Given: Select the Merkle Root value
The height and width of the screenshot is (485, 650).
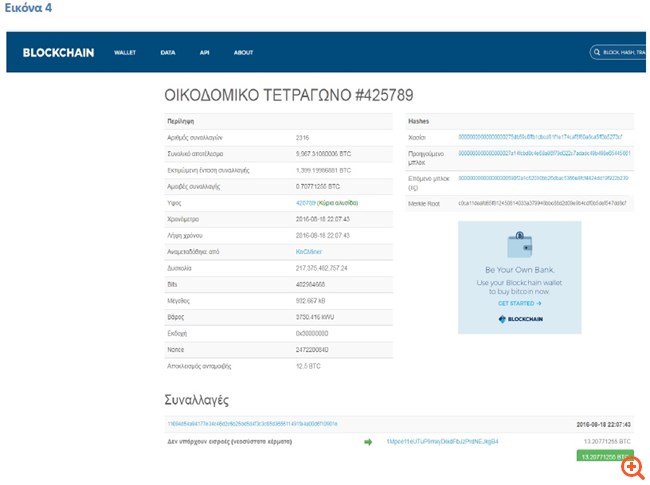Looking at the screenshot, I should click(542, 204).
